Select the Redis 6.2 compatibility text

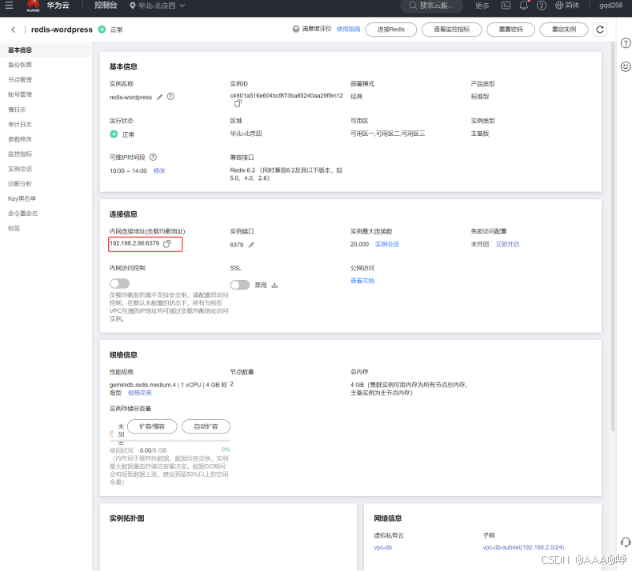286,174
